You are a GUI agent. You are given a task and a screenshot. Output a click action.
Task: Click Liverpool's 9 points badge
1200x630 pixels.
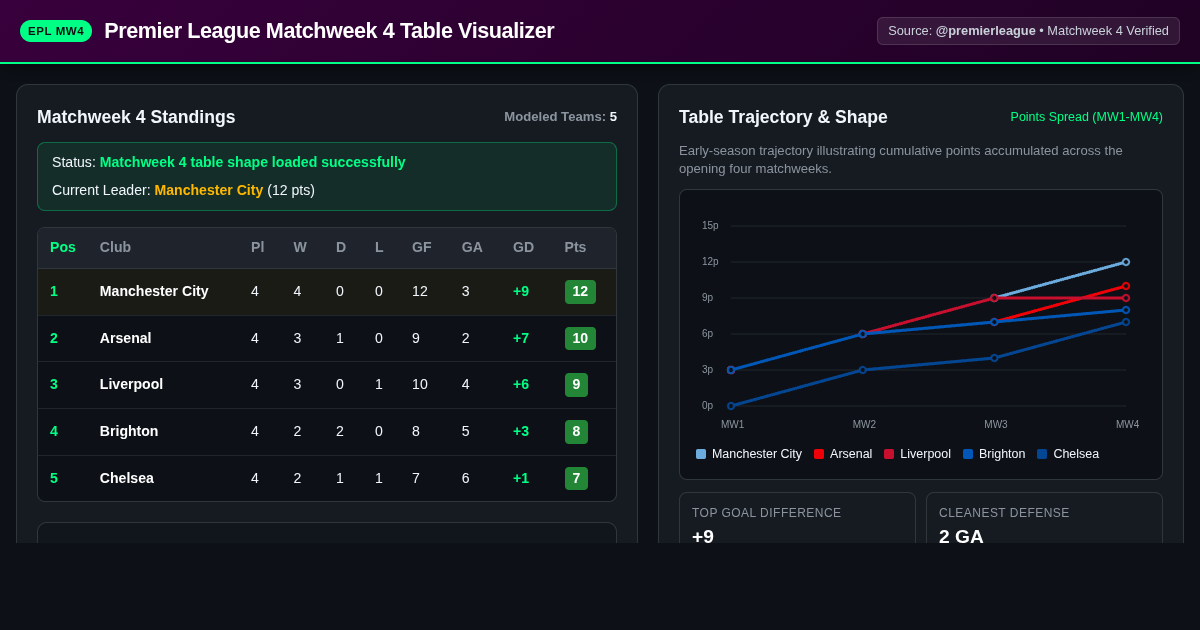pos(576,385)
